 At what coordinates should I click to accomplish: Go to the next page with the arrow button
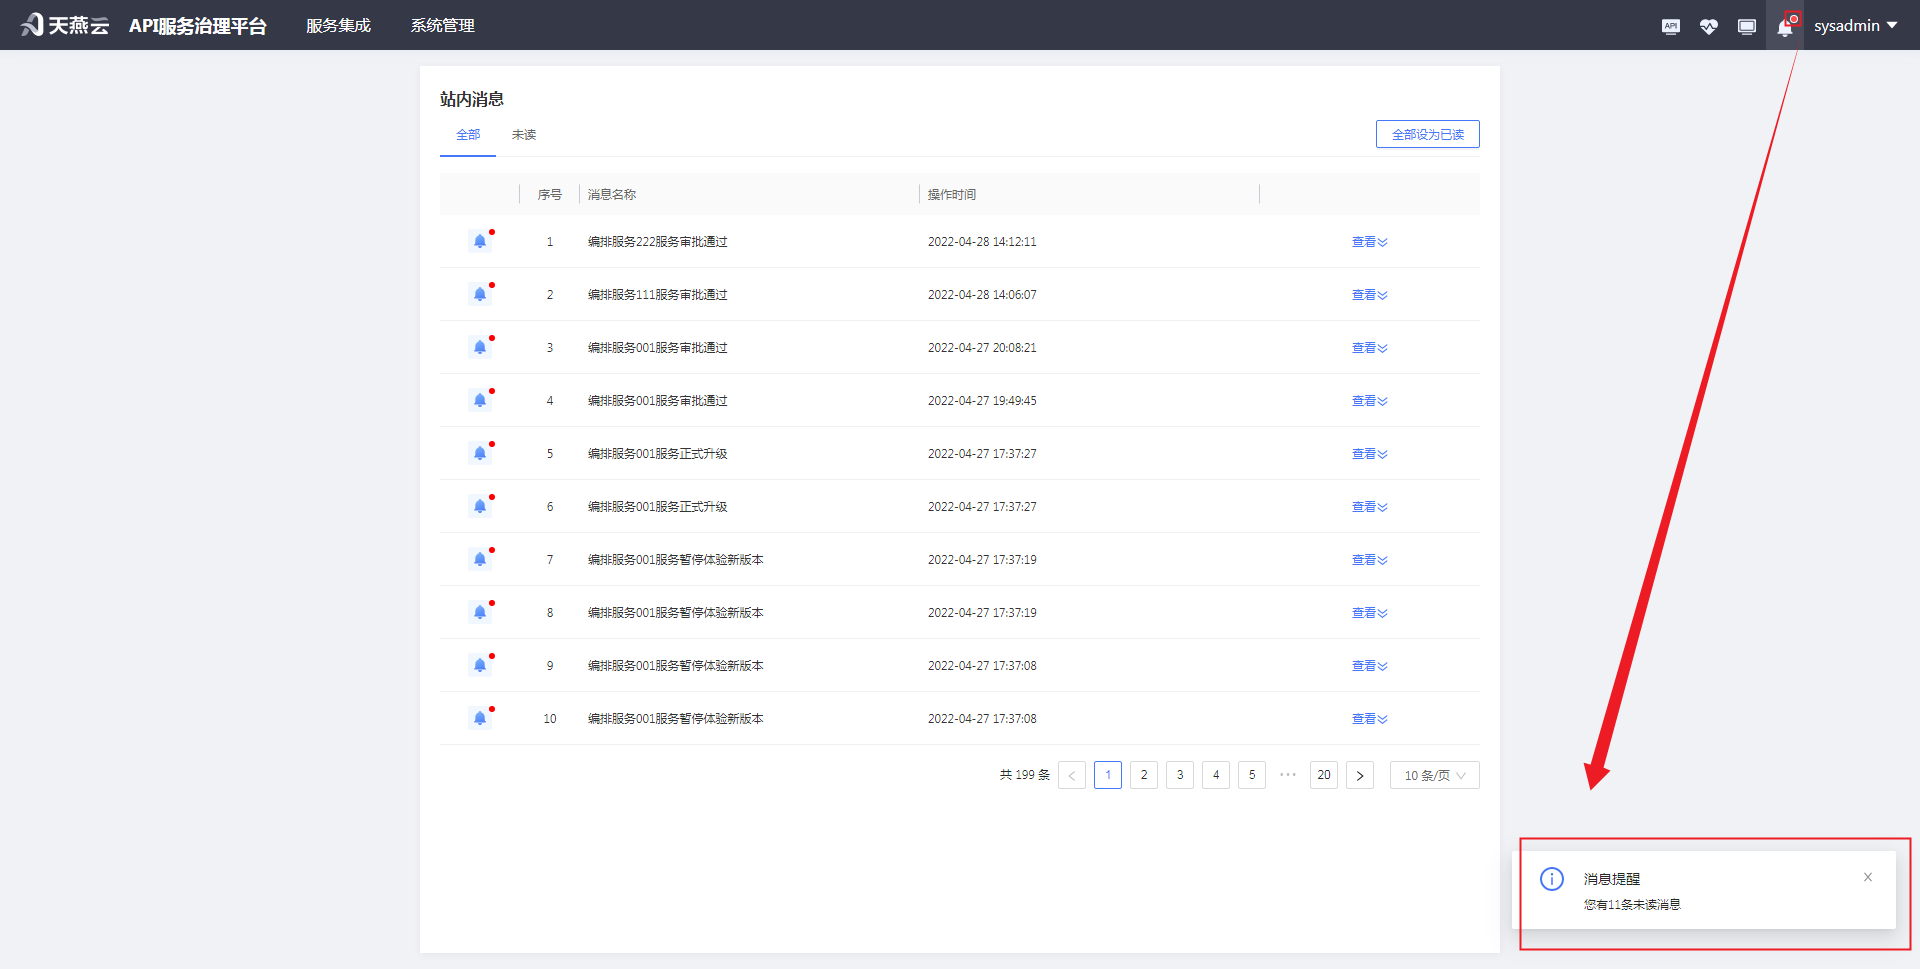pyautogui.click(x=1359, y=775)
